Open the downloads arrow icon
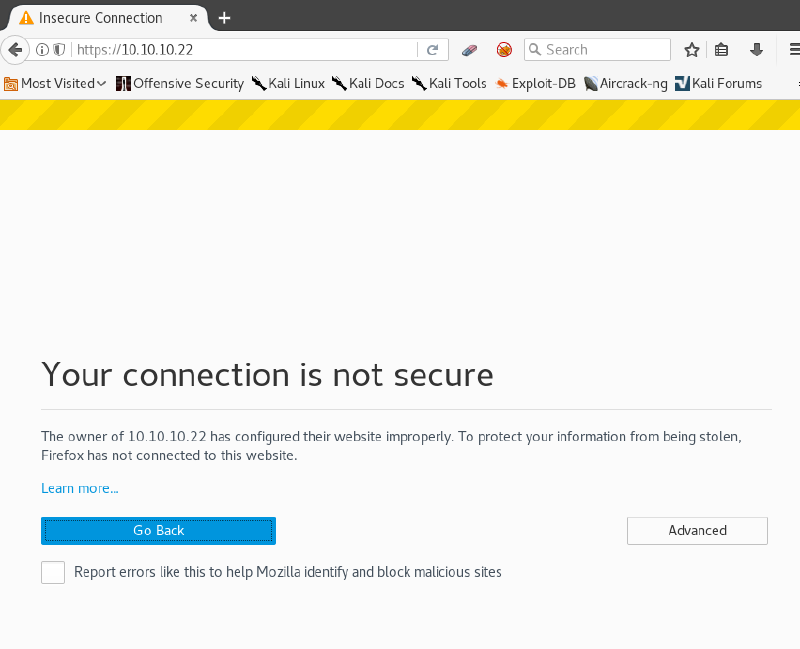The width and height of the screenshot is (800, 649). [756, 49]
